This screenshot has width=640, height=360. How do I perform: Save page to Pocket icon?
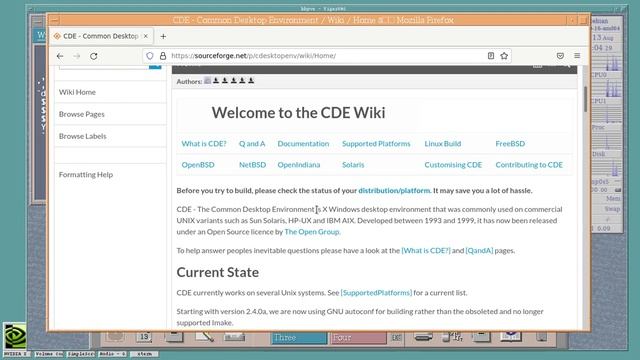pyautogui.click(x=560, y=56)
